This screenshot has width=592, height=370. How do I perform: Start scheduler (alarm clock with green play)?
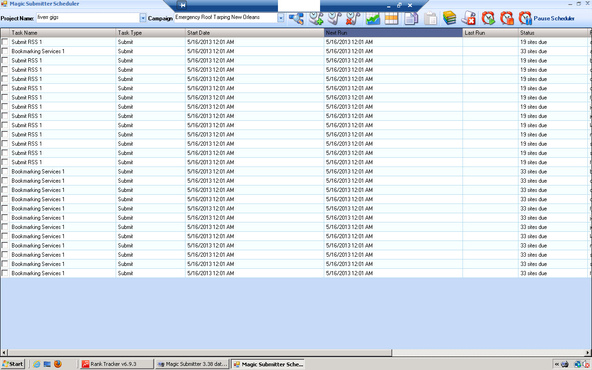point(488,18)
